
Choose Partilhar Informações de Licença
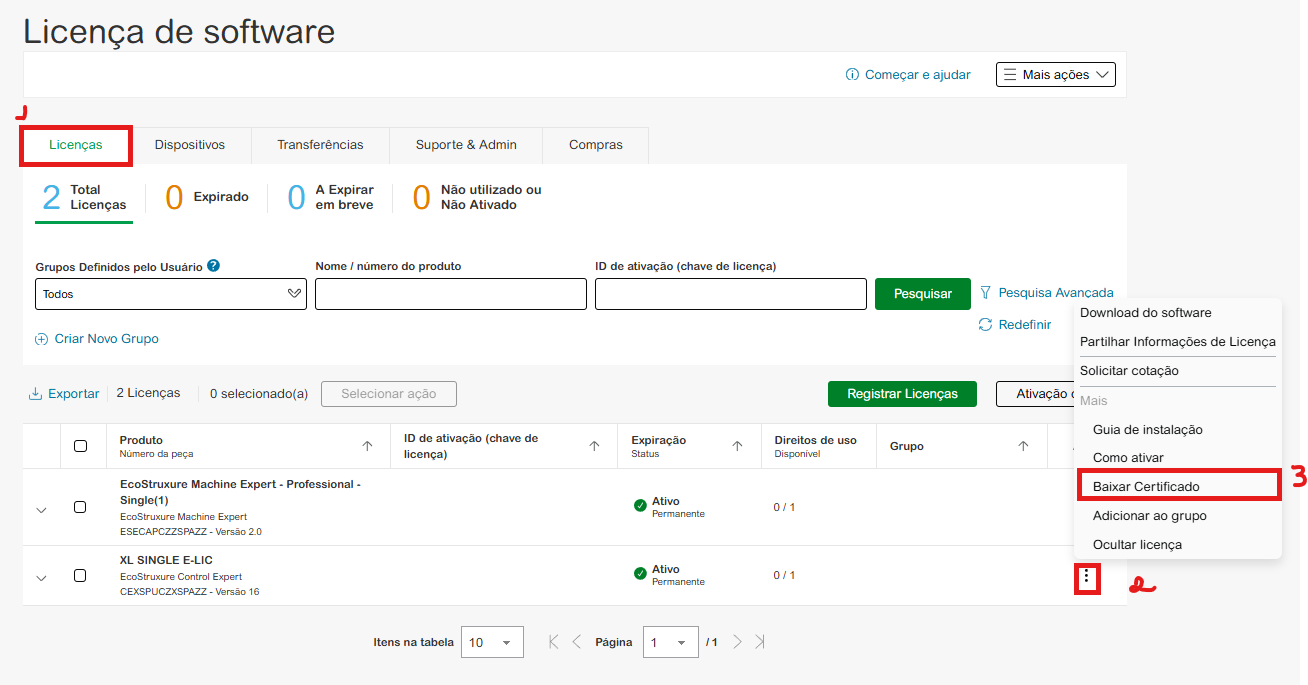[1178, 342]
